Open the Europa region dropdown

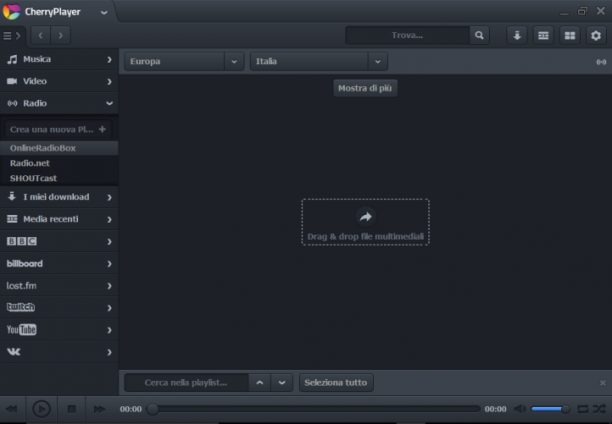pos(184,62)
